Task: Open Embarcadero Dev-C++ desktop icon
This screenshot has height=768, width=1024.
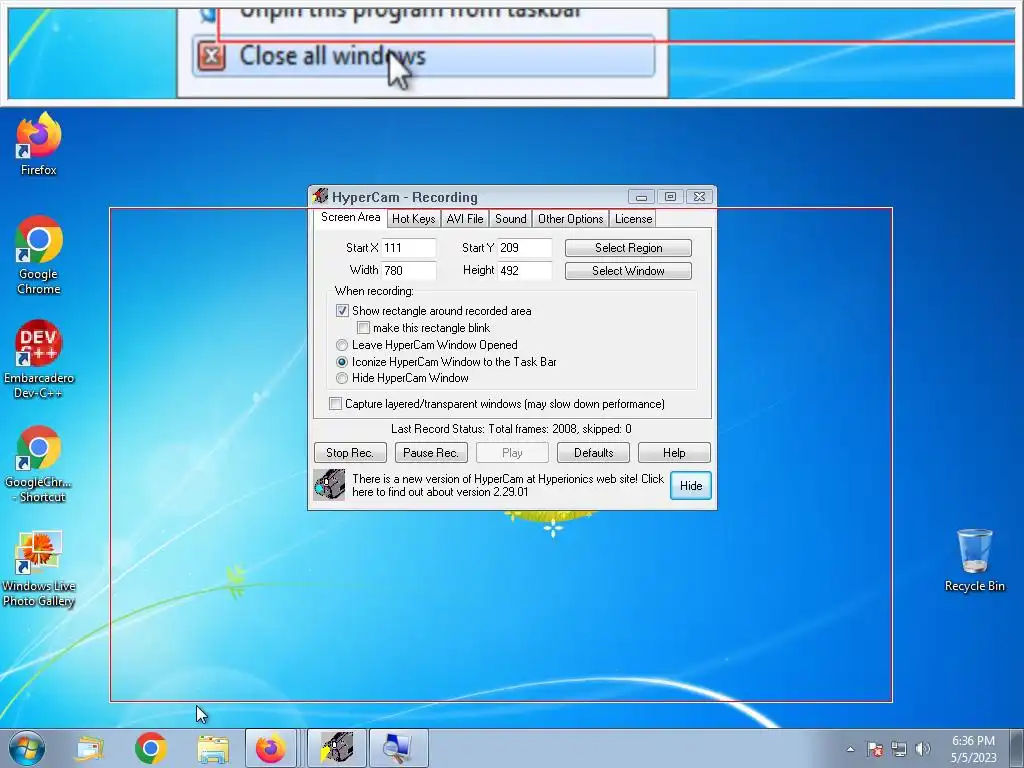Action: 39,359
